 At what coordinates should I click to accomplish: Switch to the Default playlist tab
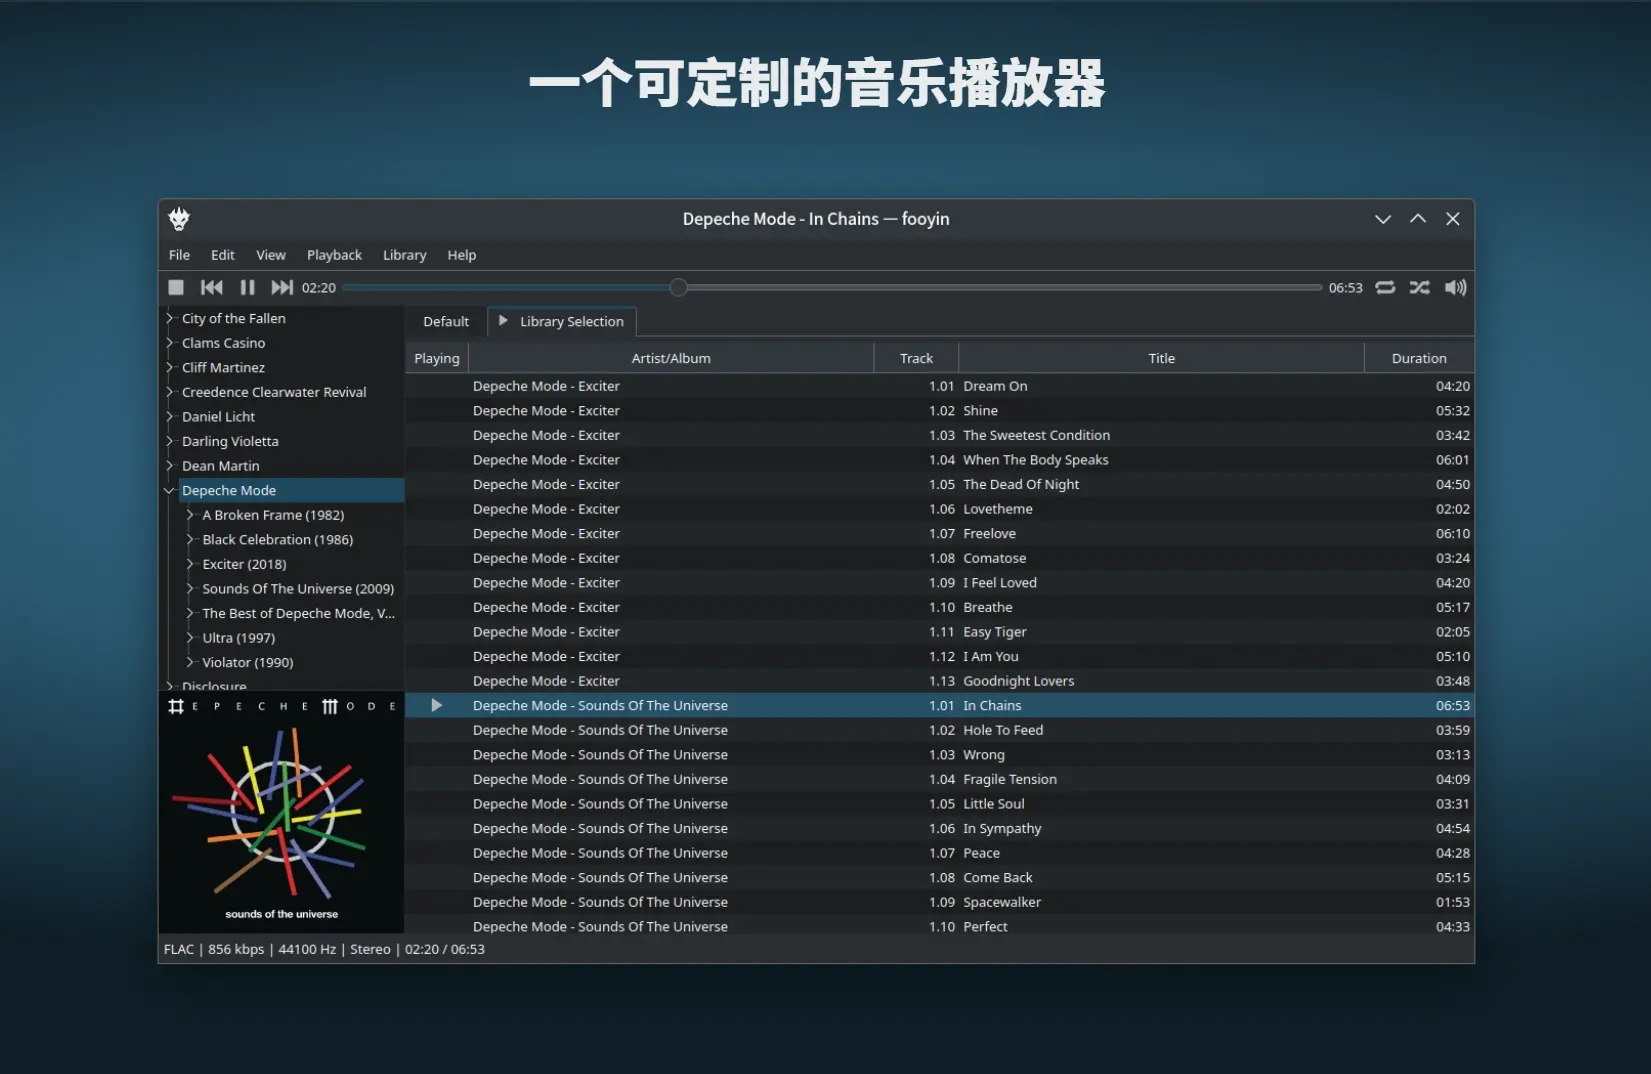tap(445, 322)
